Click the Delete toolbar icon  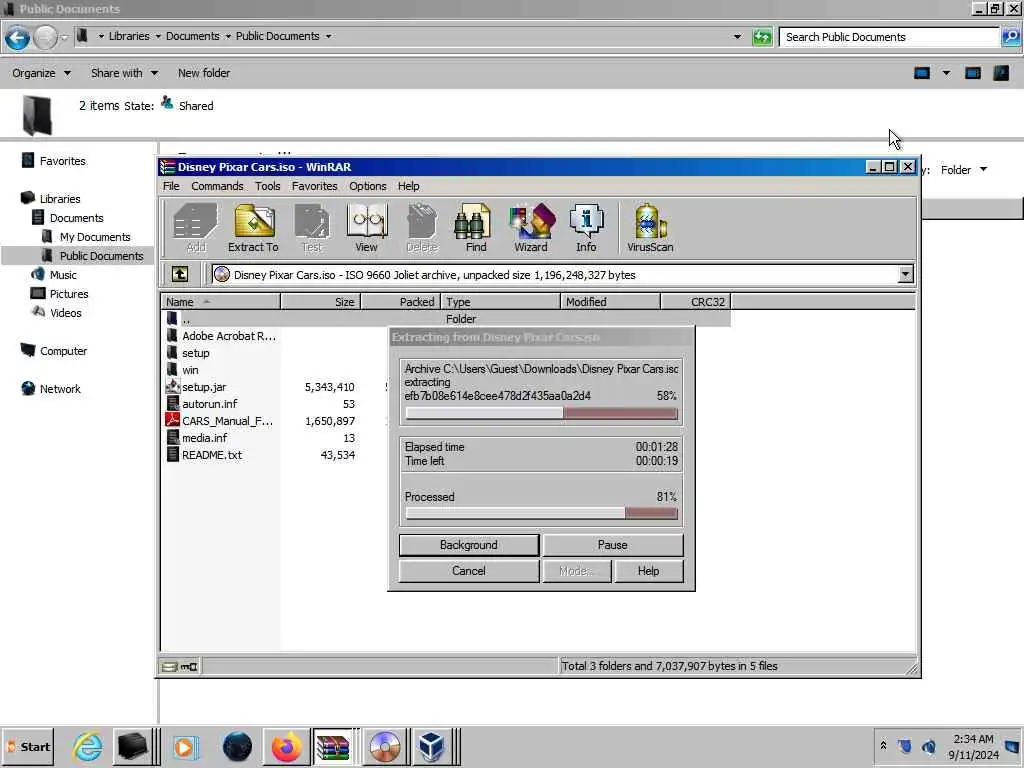click(x=422, y=228)
